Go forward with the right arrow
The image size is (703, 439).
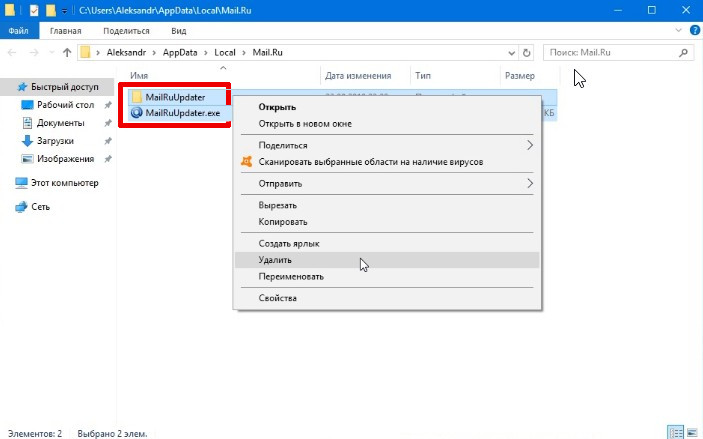coord(34,53)
